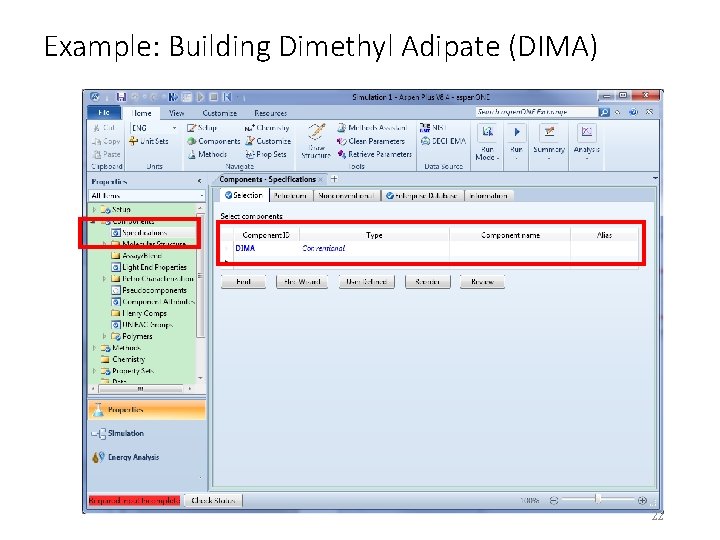Open the Methods Assistant tool
The image size is (720, 540).
click(372, 128)
